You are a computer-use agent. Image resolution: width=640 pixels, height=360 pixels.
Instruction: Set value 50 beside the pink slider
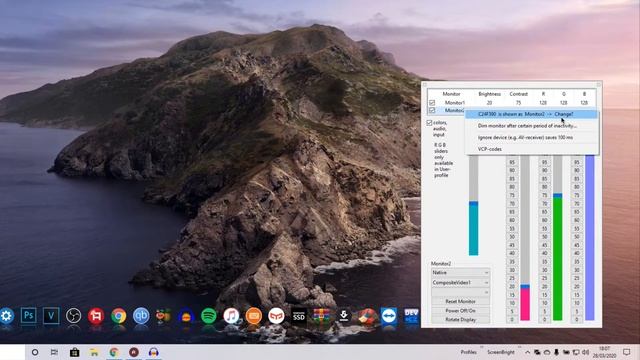[x=512, y=237]
